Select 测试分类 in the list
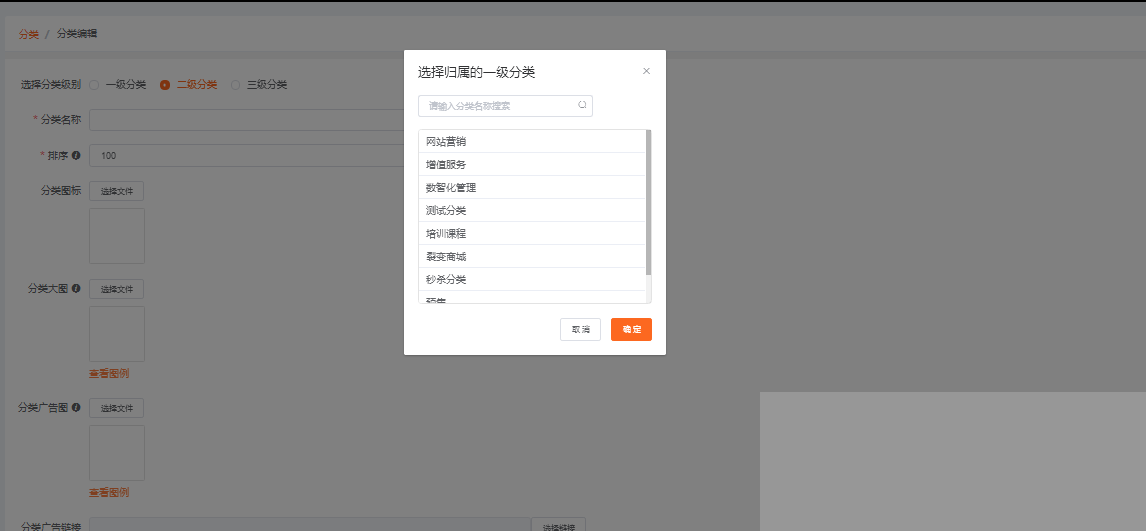The width and height of the screenshot is (1146, 531). [446, 211]
